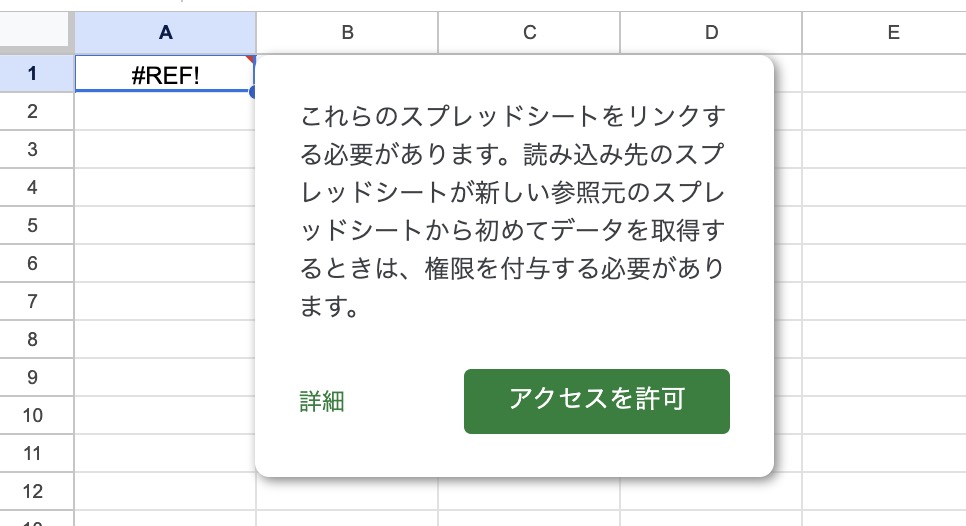Select row 4 by its number
This screenshot has height=526, width=966.
tap(32, 187)
